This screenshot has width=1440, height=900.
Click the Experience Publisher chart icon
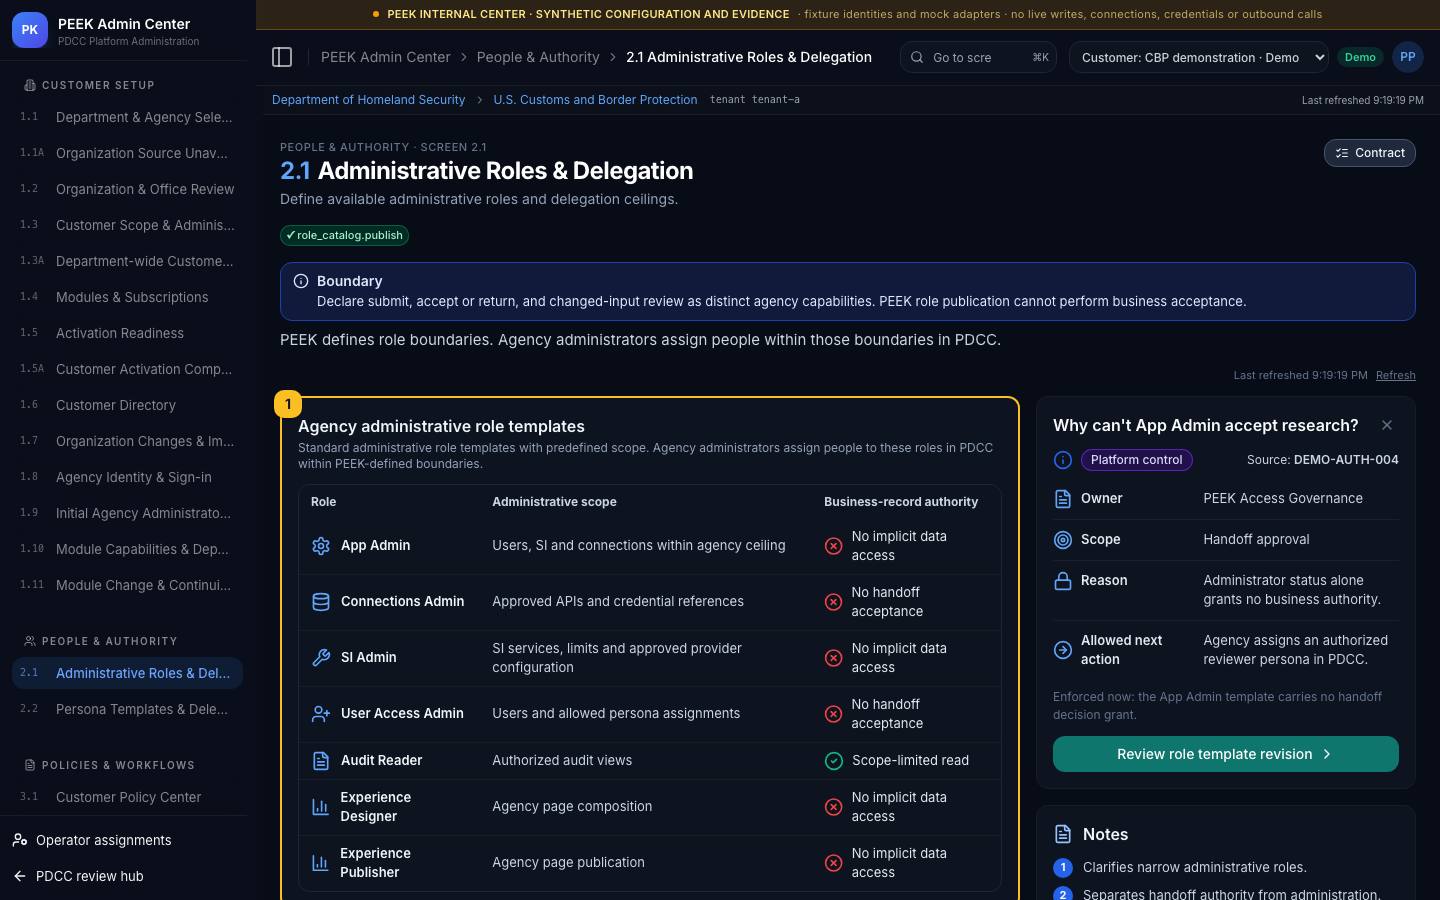pyautogui.click(x=320, y=863)
